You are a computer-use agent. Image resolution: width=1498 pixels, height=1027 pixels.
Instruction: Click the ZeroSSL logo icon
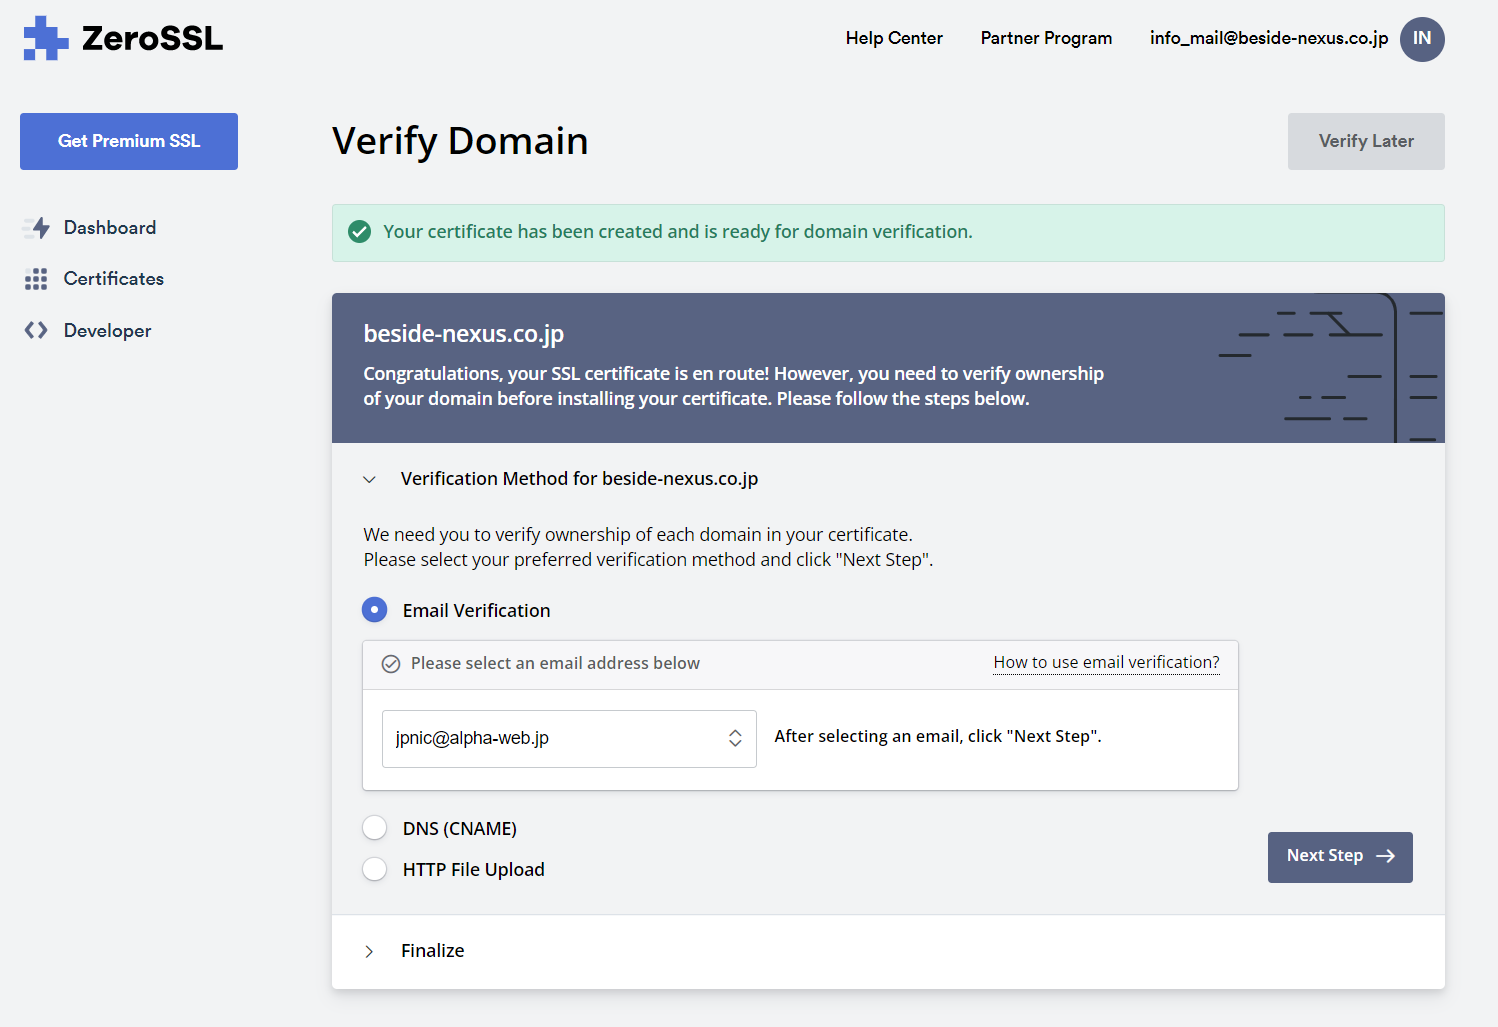pos(44,37)
